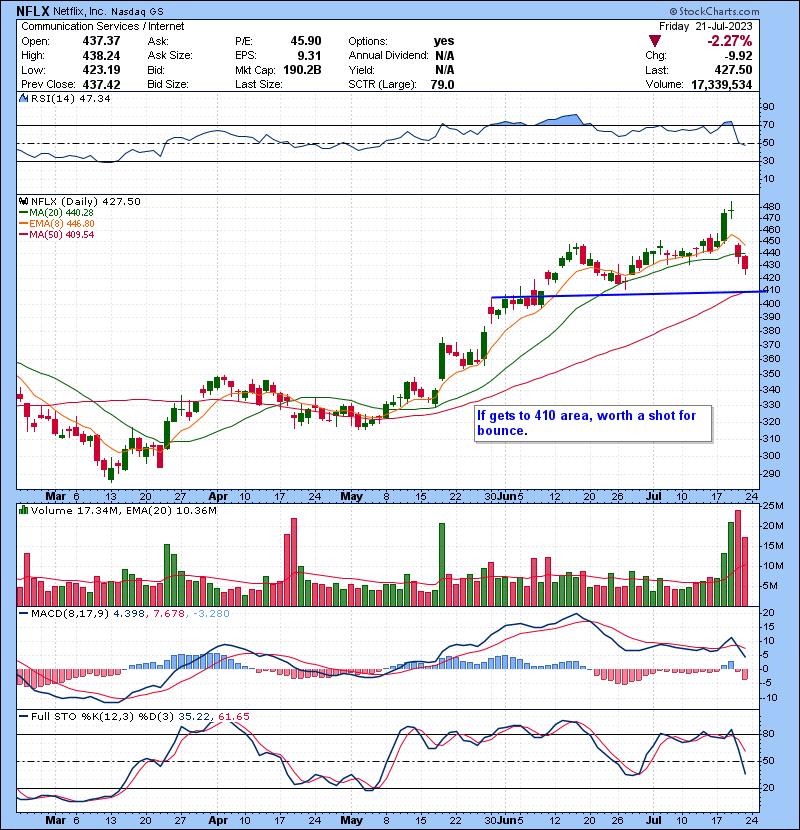The height and width of the screenshot is (830, 800).
Task: Click the stochastic %D value 61.65
Action: [x=233, y=717]
